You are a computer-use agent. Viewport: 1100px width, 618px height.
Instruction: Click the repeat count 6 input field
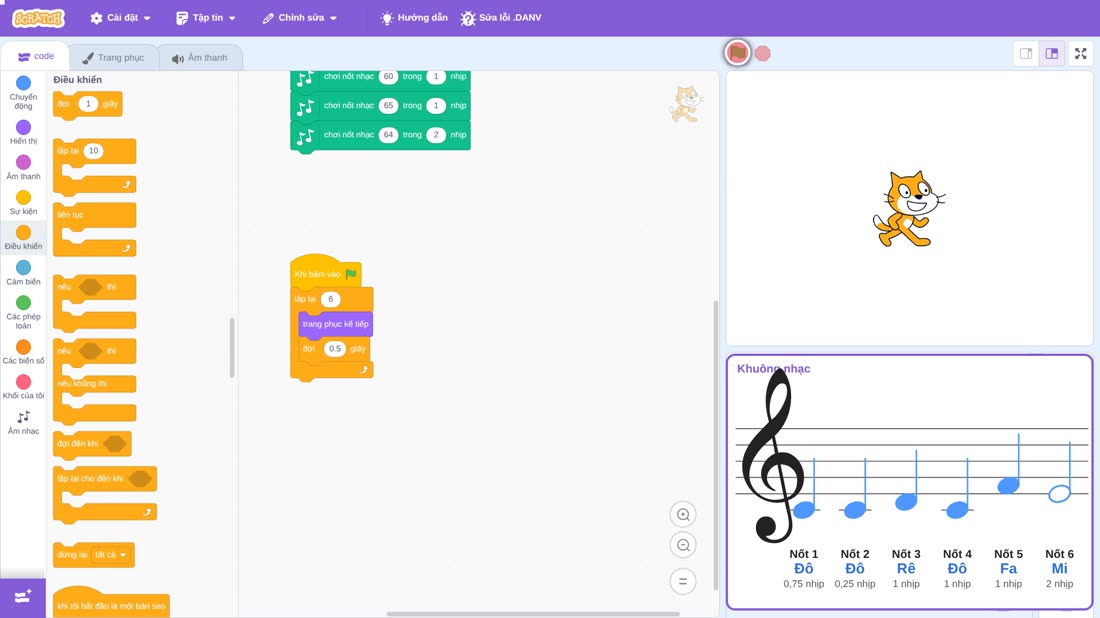coord(330,299)
